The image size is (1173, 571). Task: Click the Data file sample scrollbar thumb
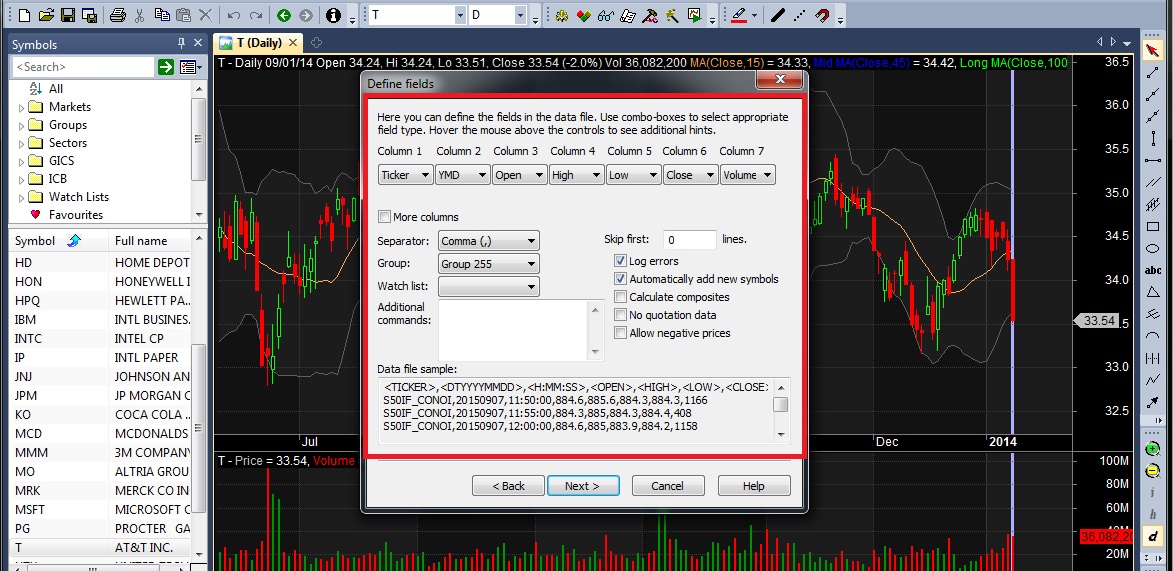[780, 405]
